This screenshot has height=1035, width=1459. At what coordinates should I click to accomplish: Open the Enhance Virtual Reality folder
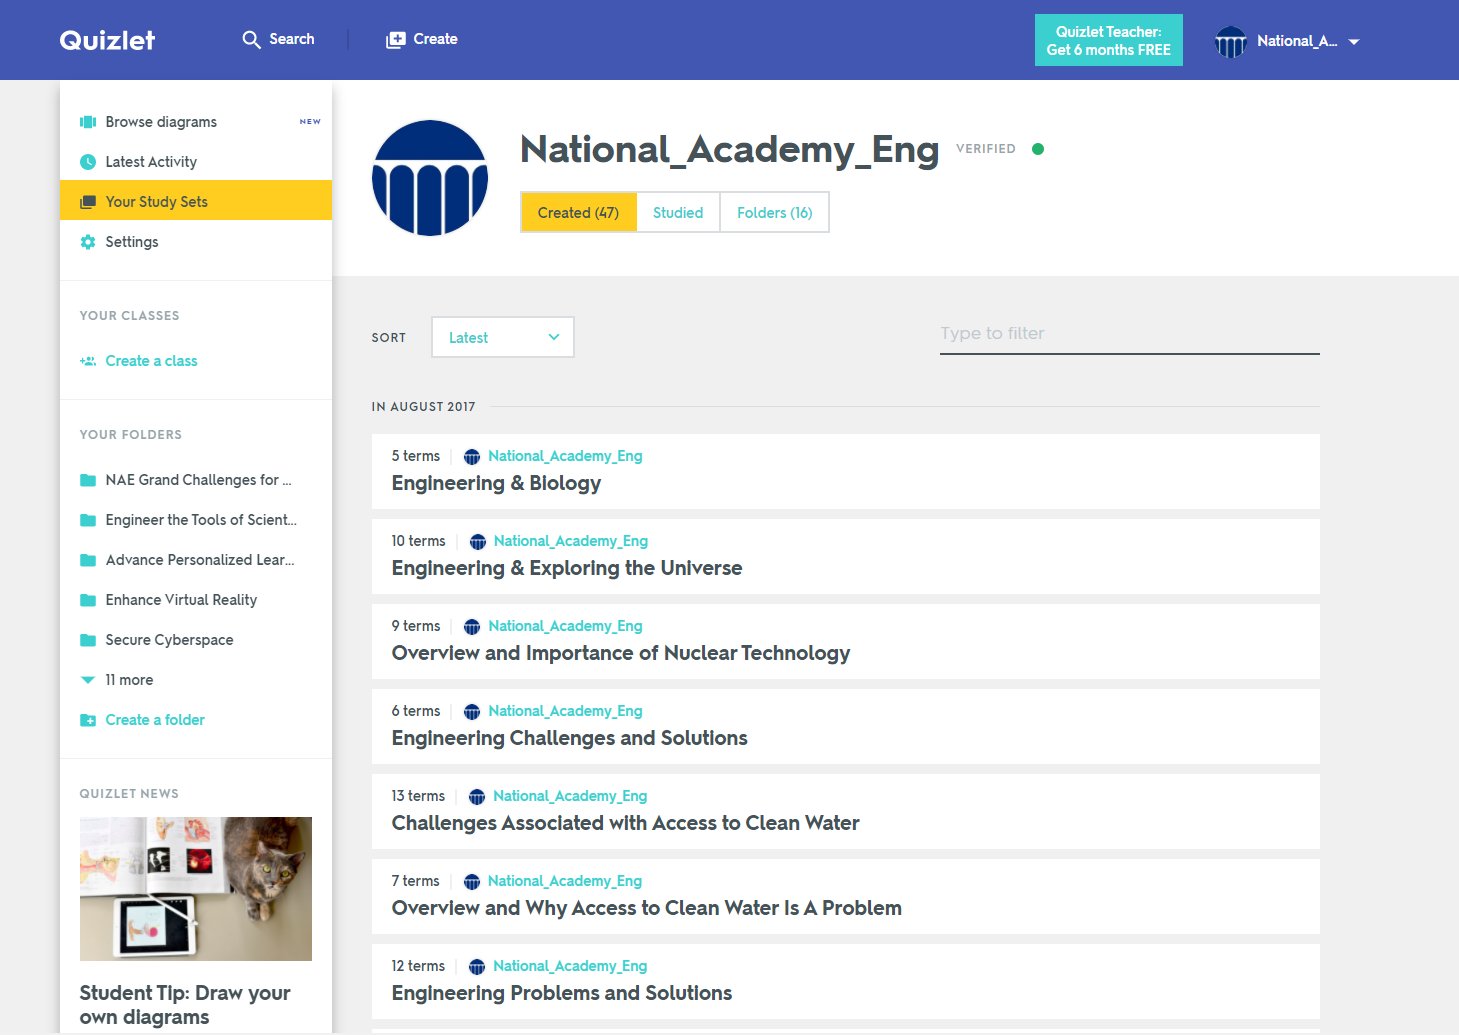[x=182, y=600]
